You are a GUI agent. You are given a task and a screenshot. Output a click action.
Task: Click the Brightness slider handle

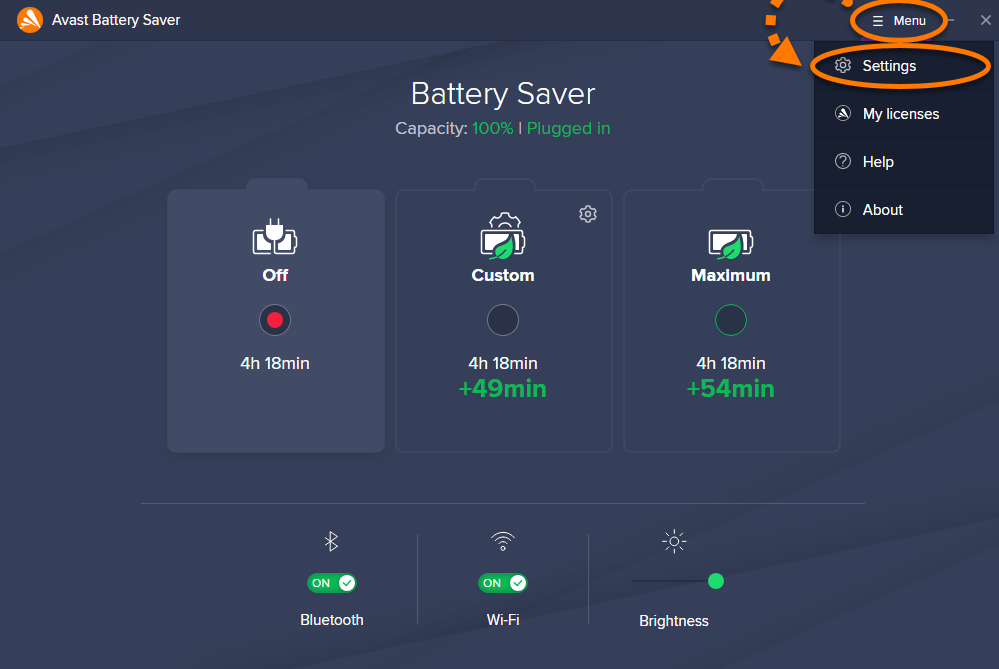point(716,581)
